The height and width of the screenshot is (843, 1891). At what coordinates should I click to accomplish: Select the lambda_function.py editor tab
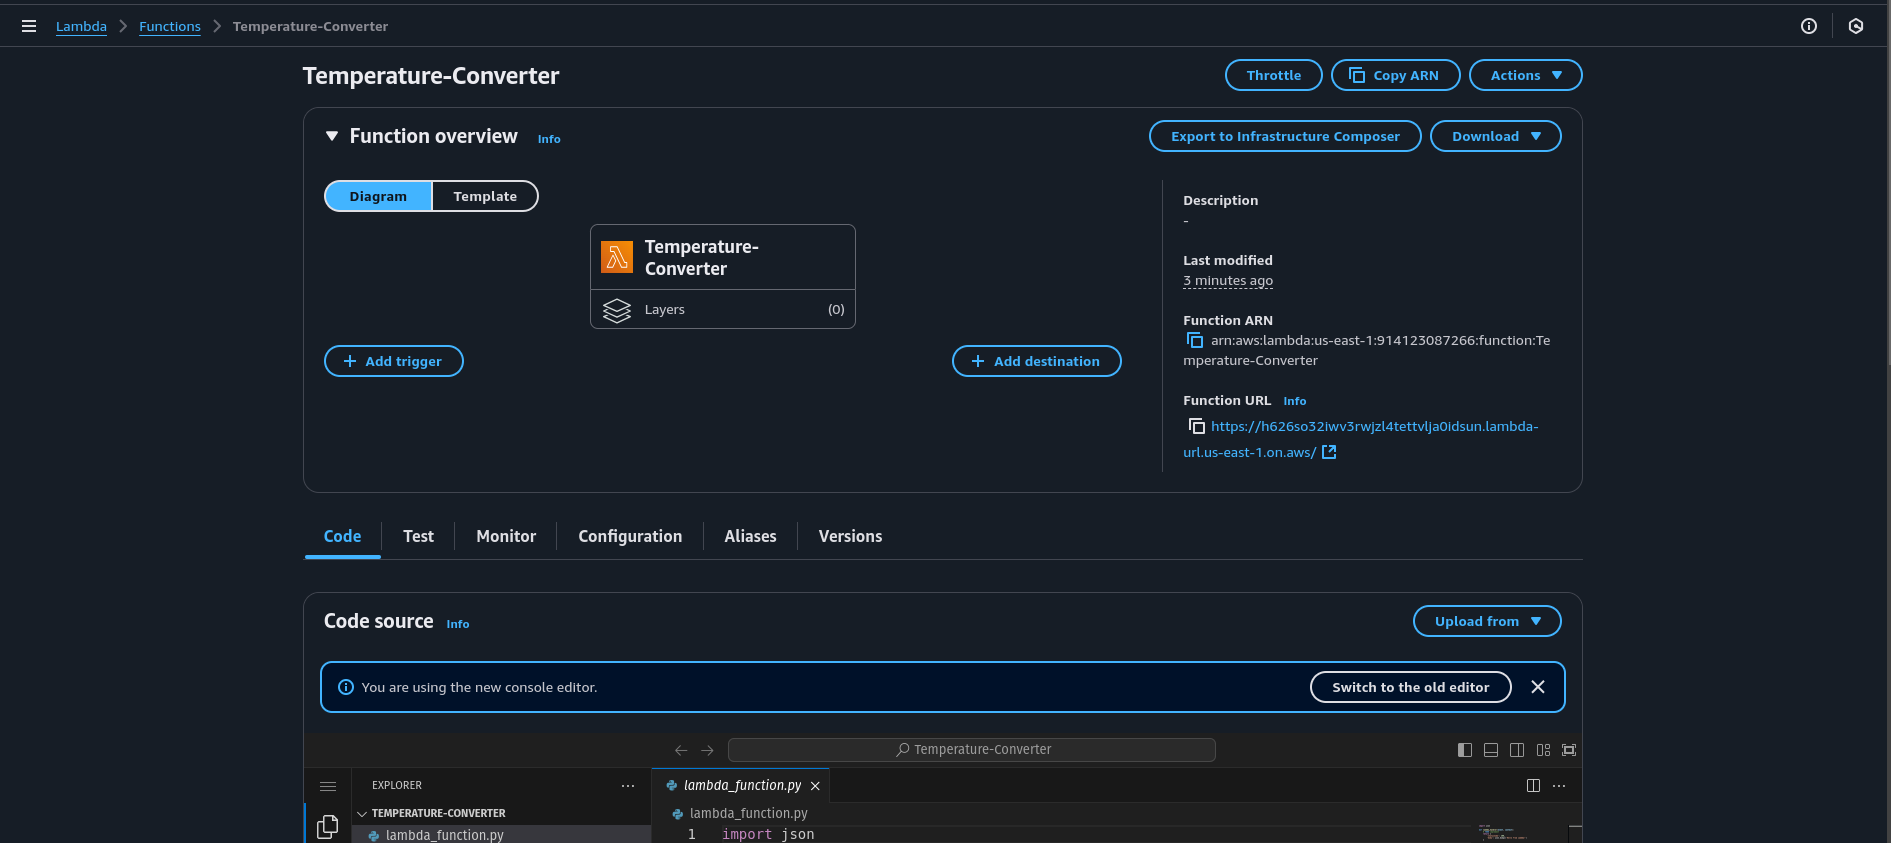(742, 786)
